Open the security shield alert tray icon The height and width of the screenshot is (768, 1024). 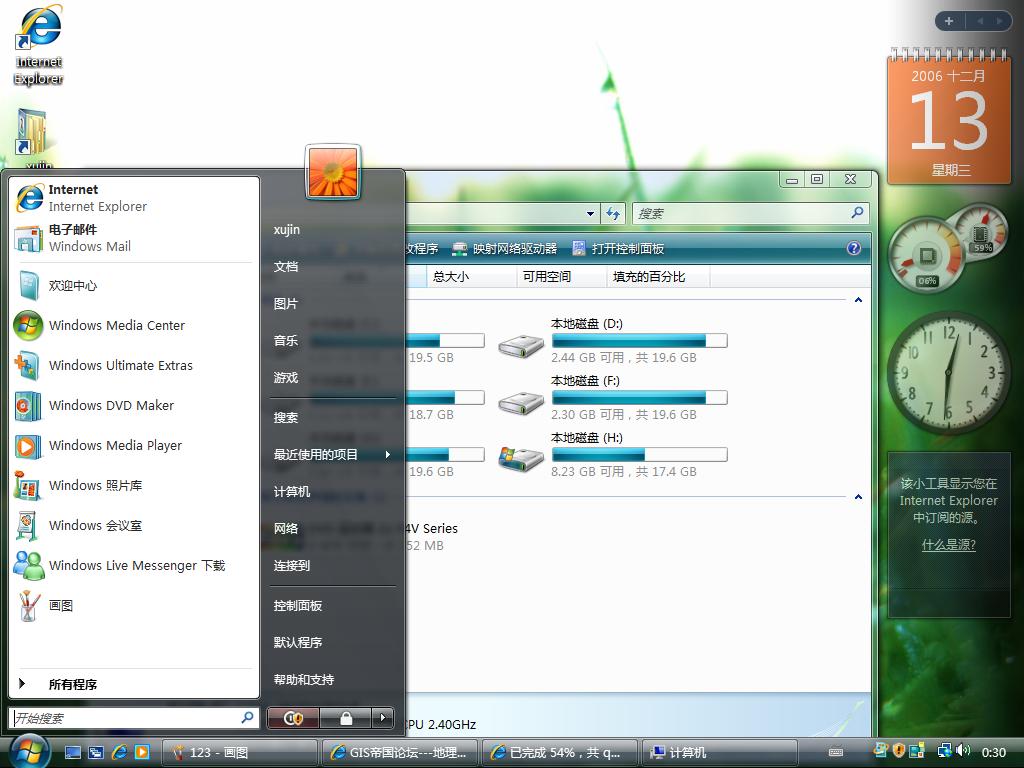(899, 751)
